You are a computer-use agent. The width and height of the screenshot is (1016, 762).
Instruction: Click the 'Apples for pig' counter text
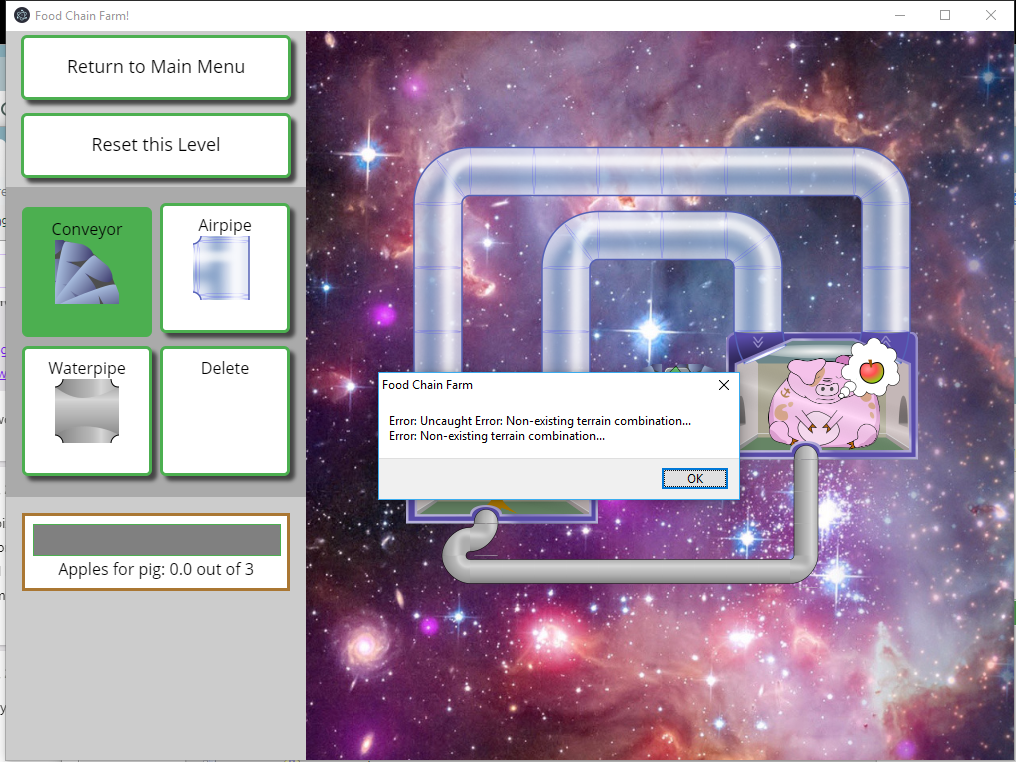157,570
